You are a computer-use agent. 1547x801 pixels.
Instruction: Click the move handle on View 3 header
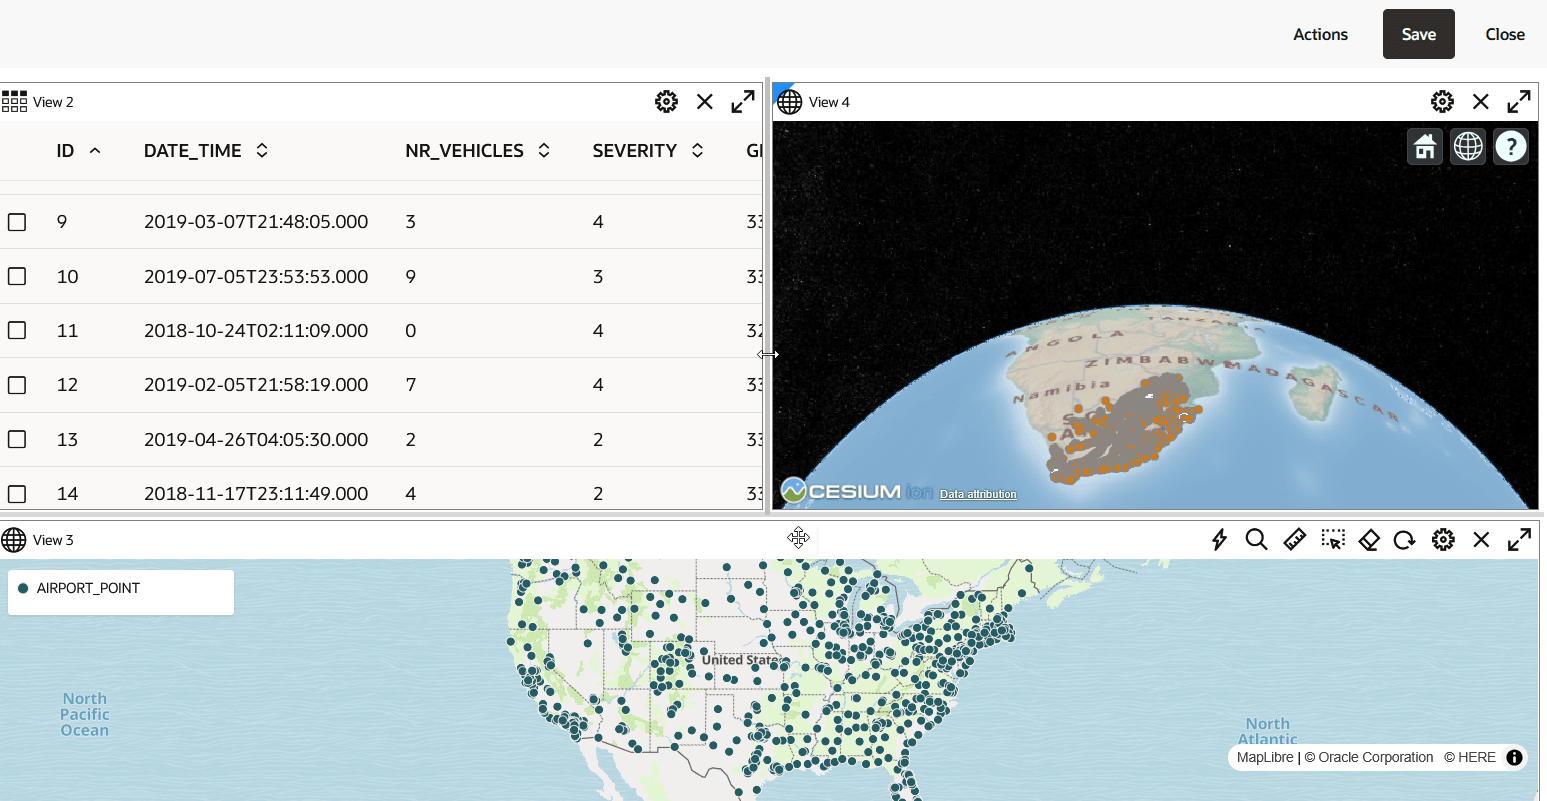pyautogui.click(x=798, y=538)
